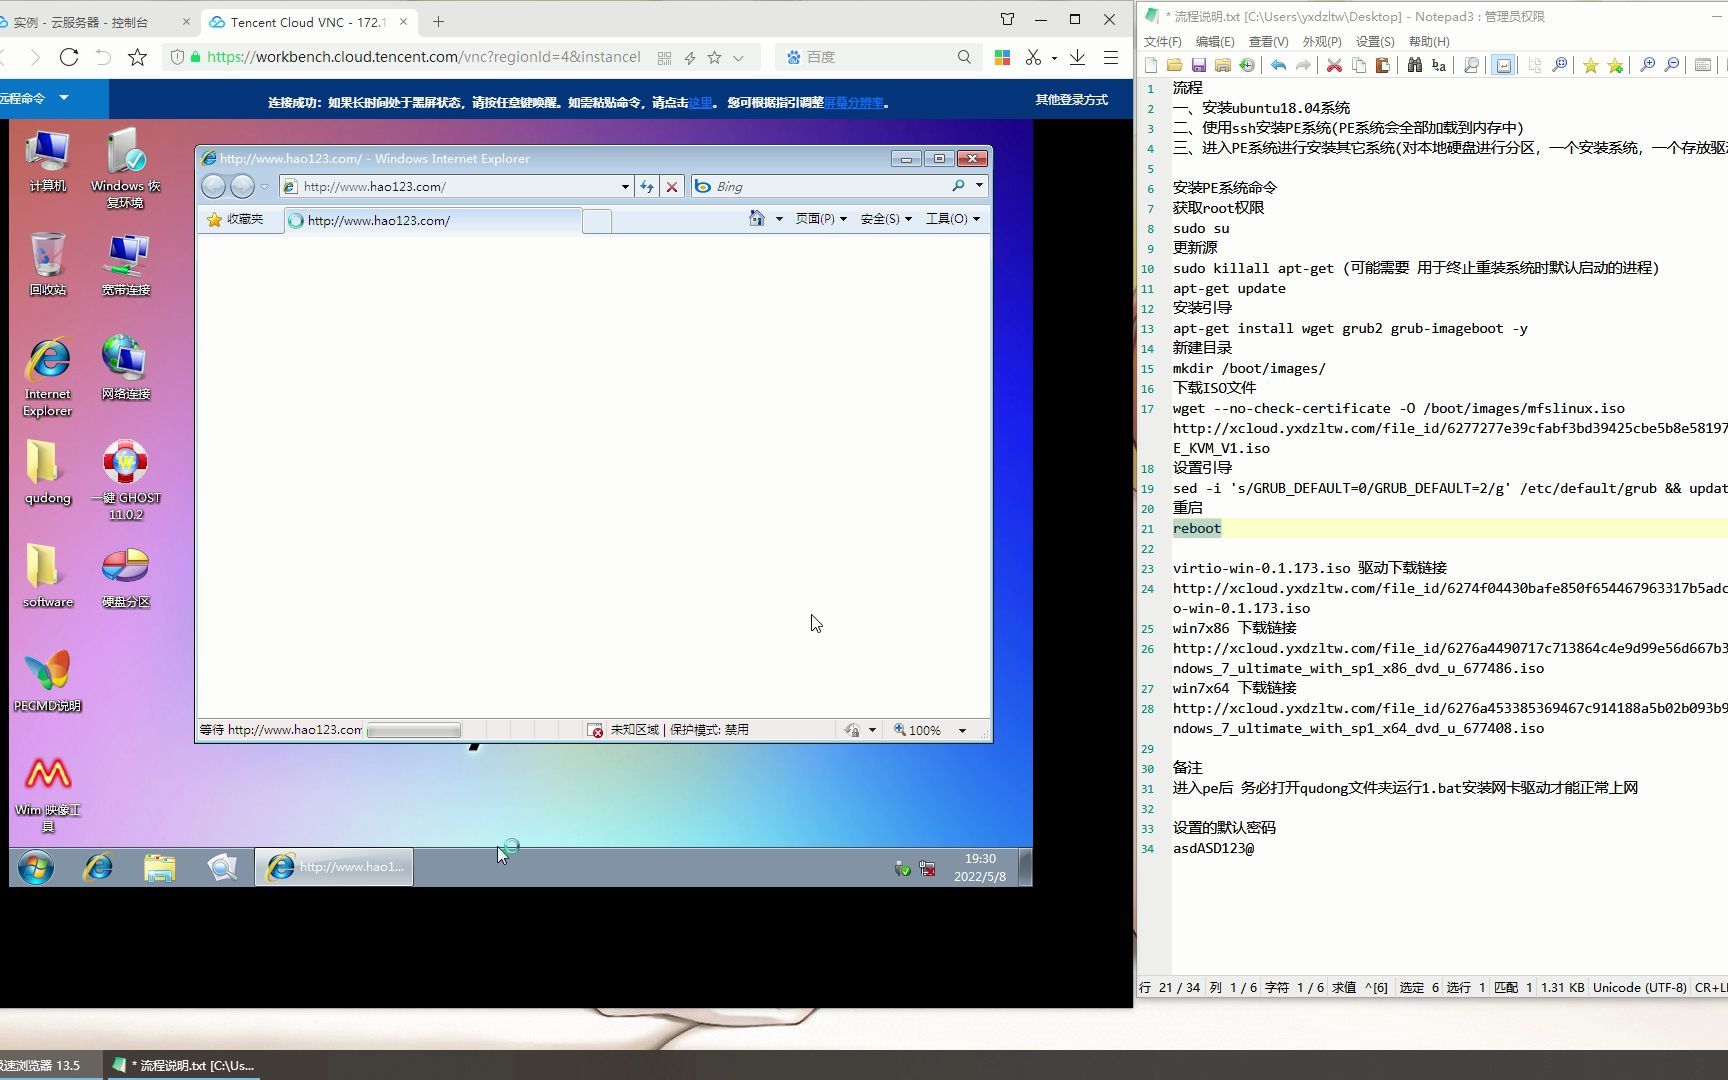This screenshot has height=1080, width=1728.
Task: Open the browser hamburger menu
Action: [1111, 57]
